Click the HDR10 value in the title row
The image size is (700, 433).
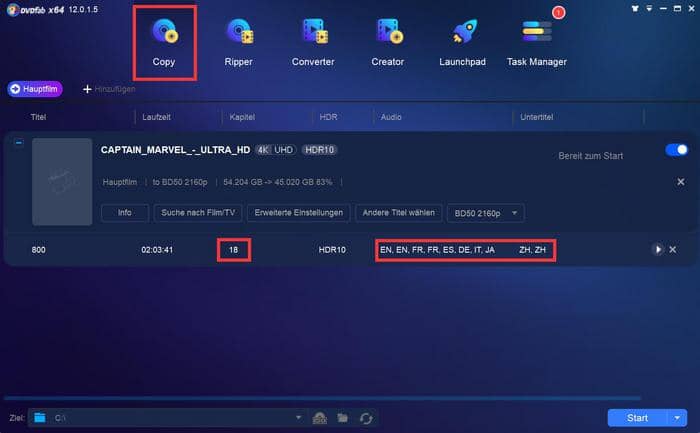coord(332,250)
